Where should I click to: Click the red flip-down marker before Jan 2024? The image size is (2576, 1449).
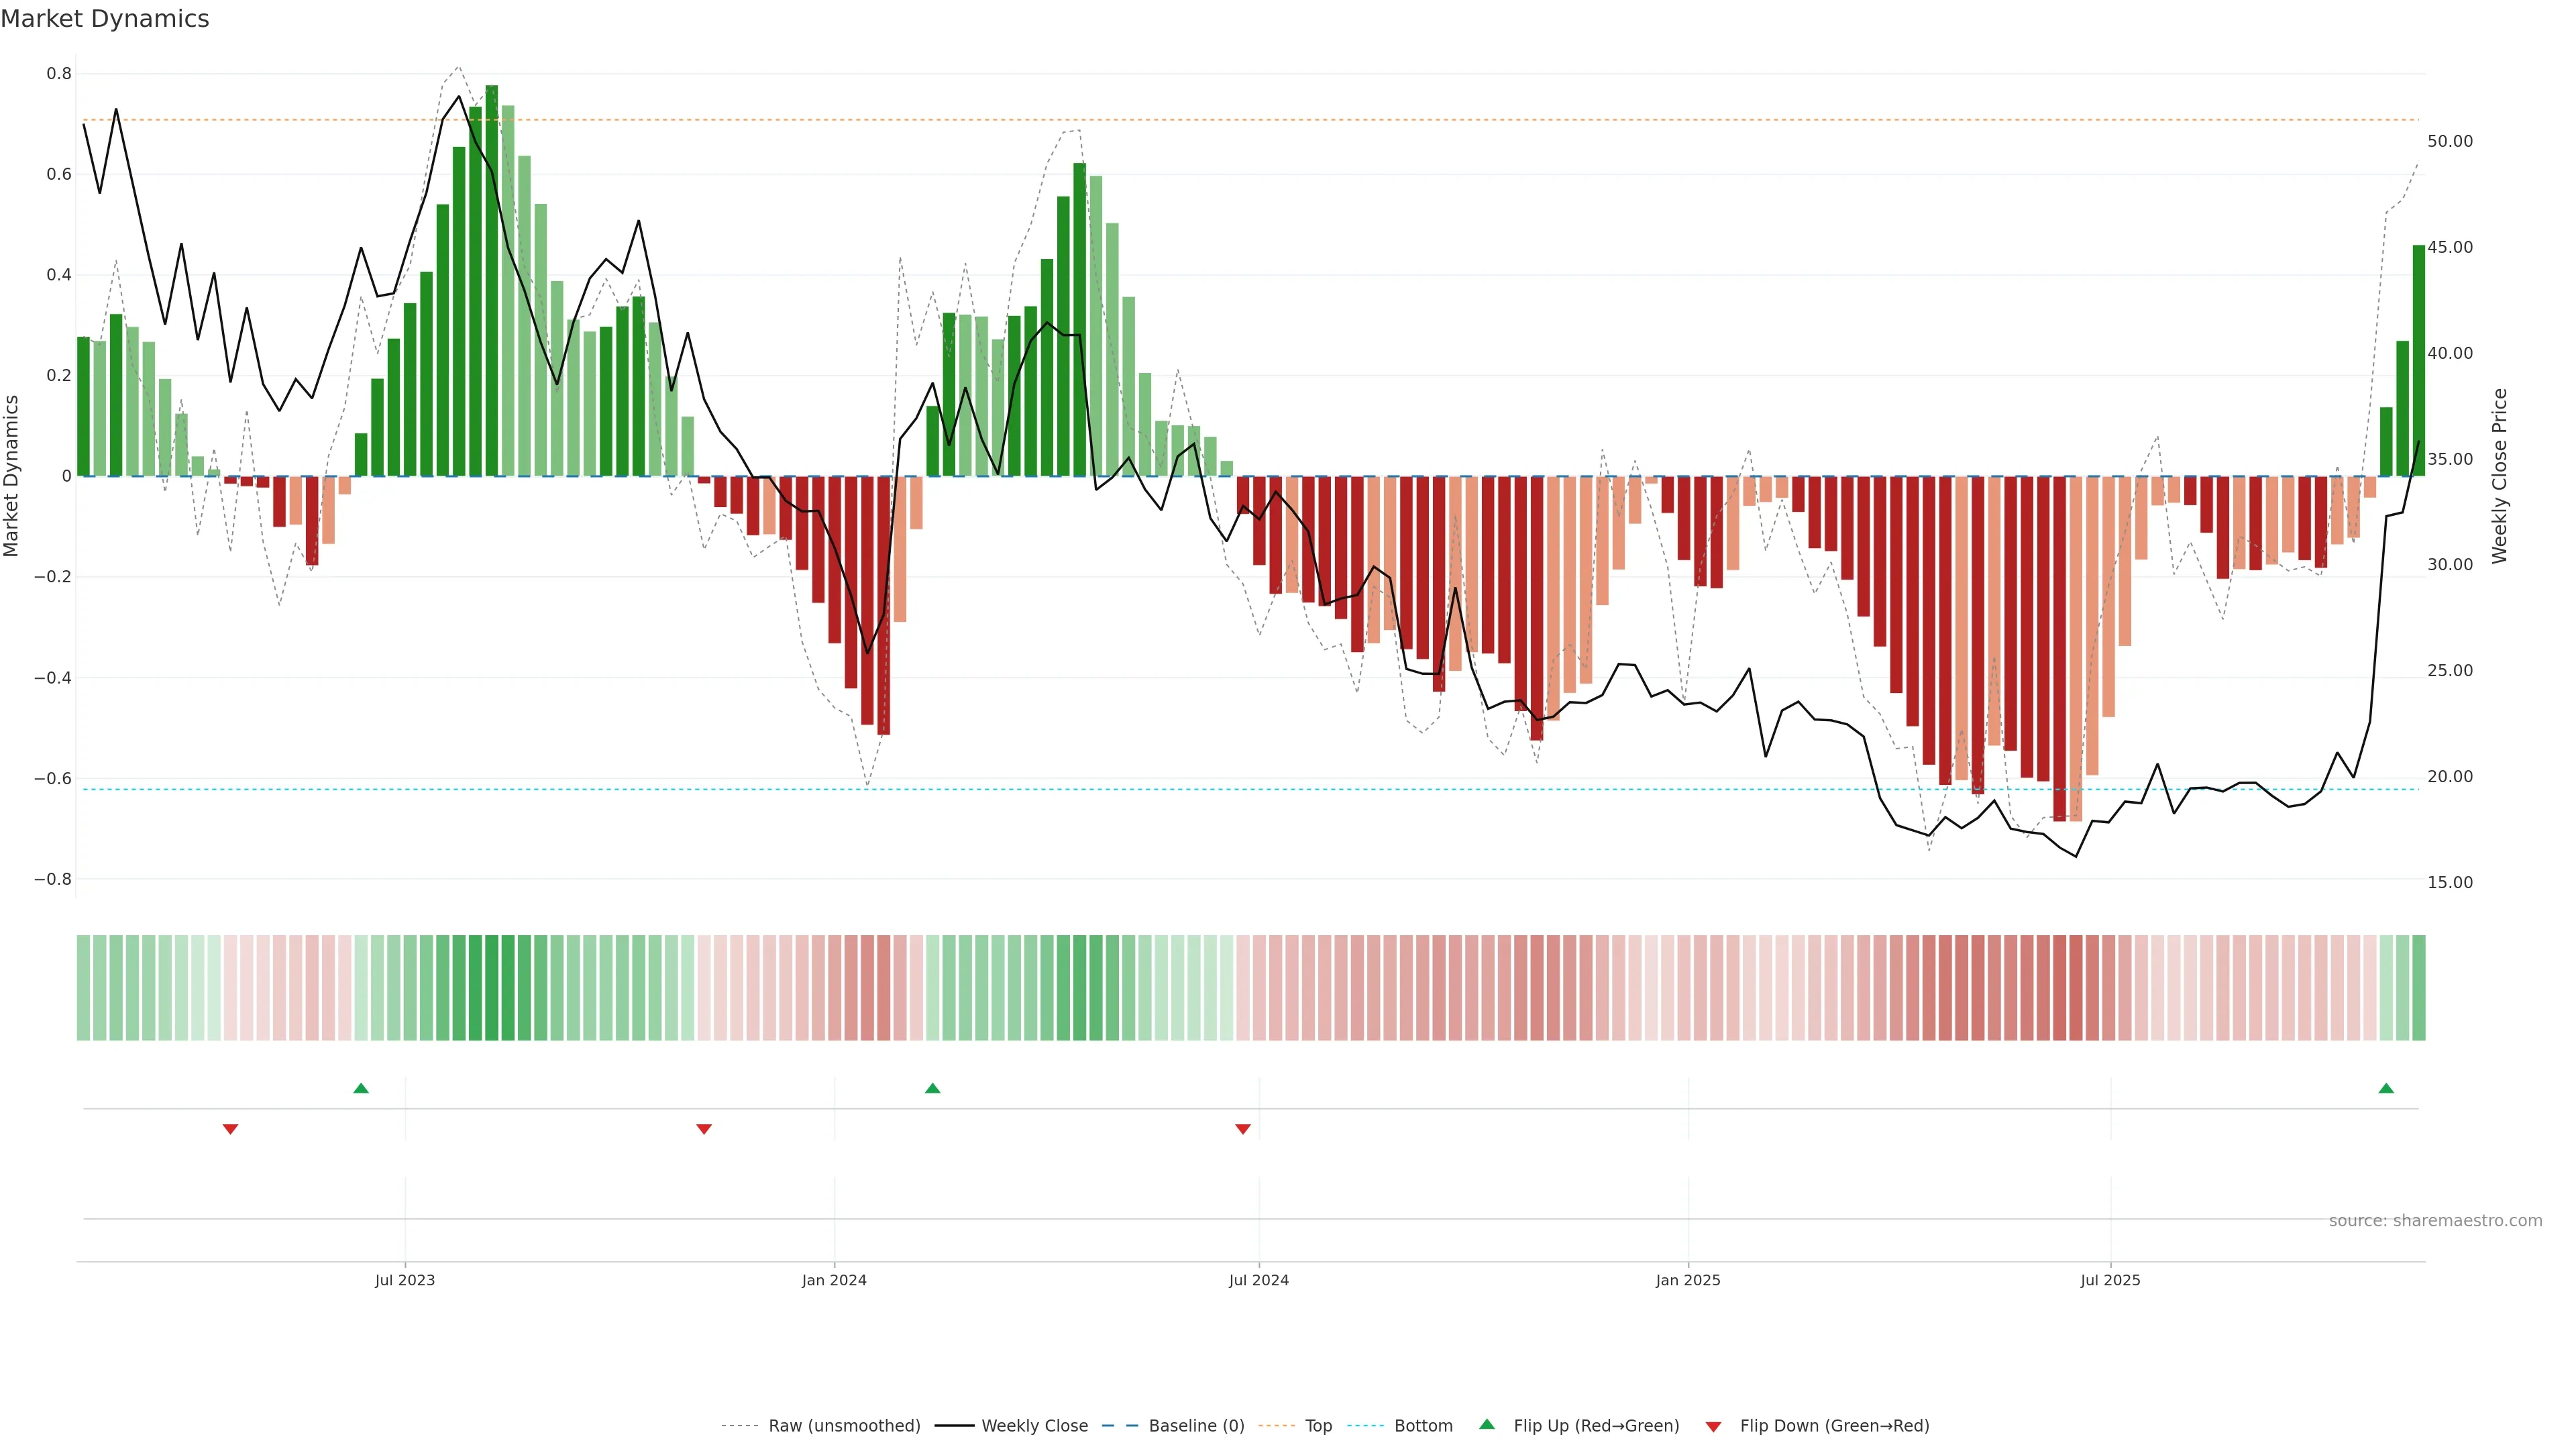704,1129
